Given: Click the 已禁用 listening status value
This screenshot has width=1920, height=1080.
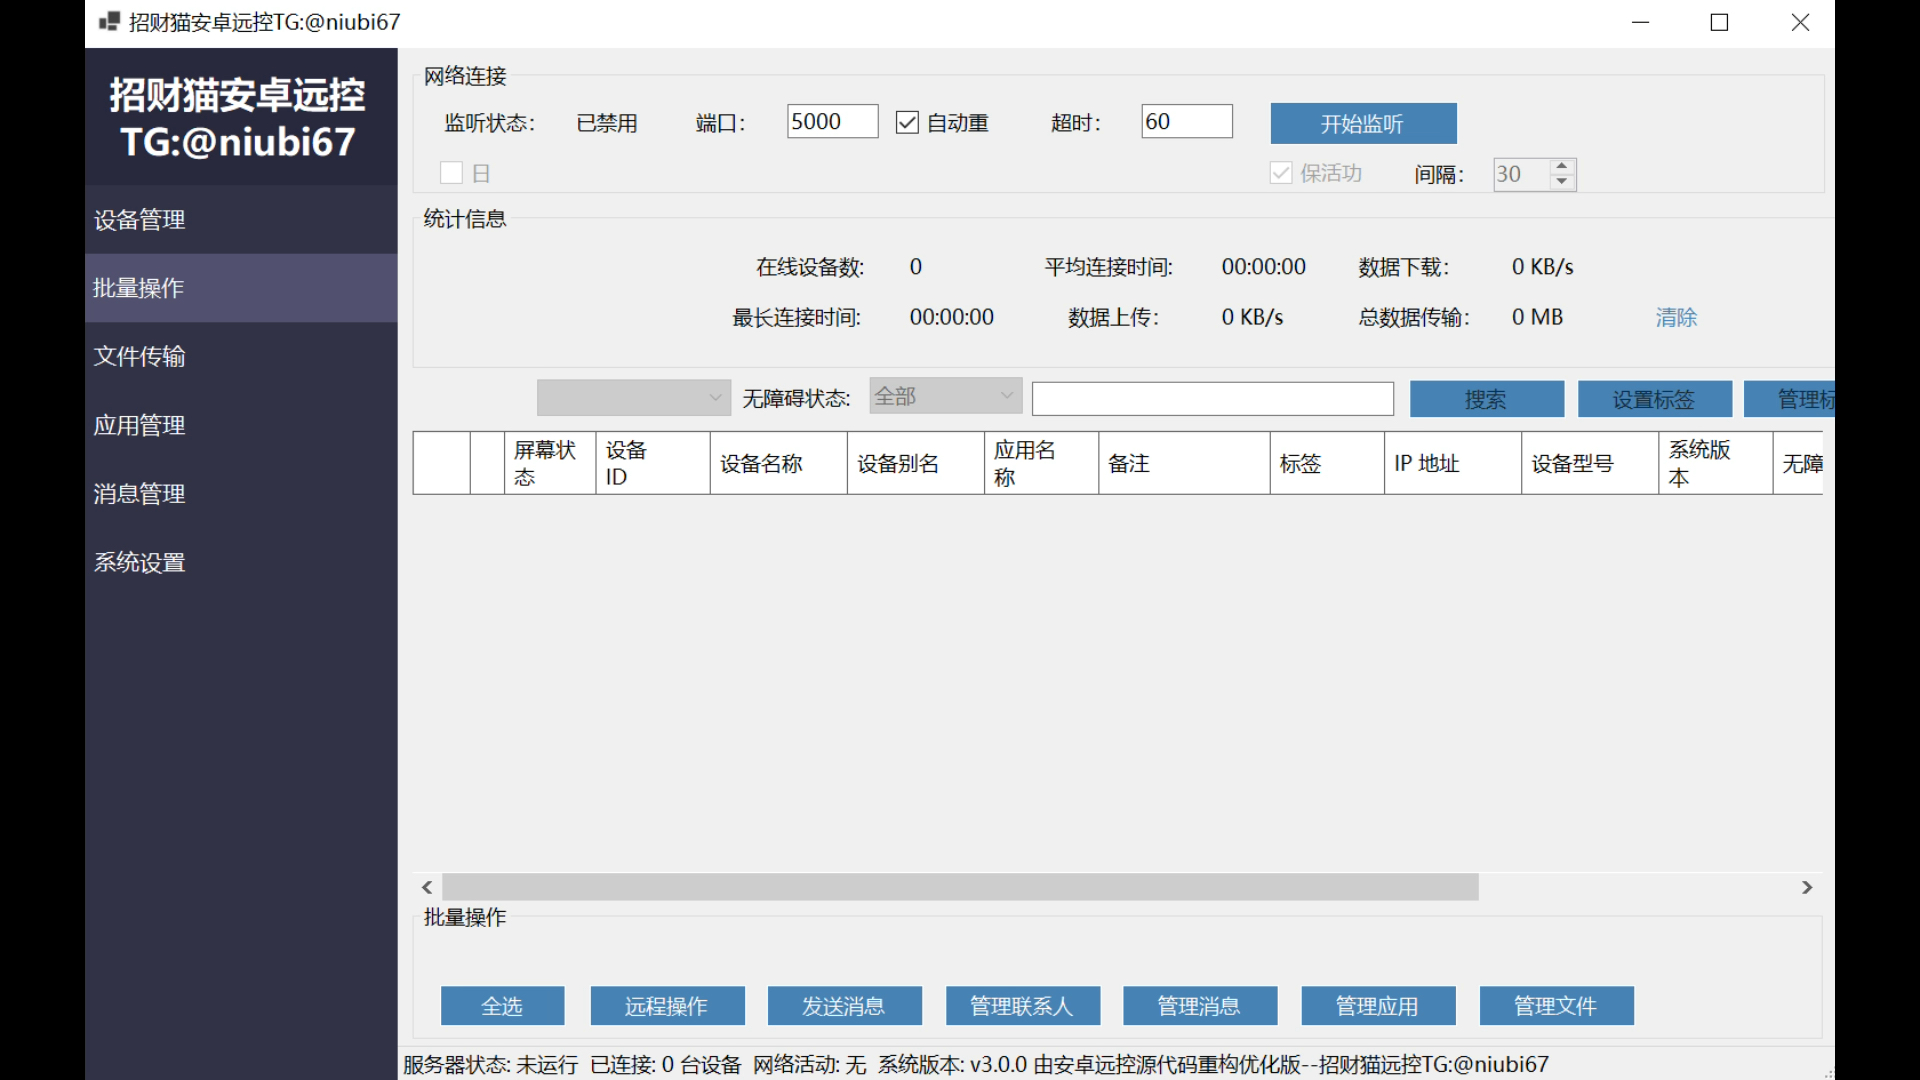Looking at the screenshot, I should pyautogui.click(x=607, y=123).
